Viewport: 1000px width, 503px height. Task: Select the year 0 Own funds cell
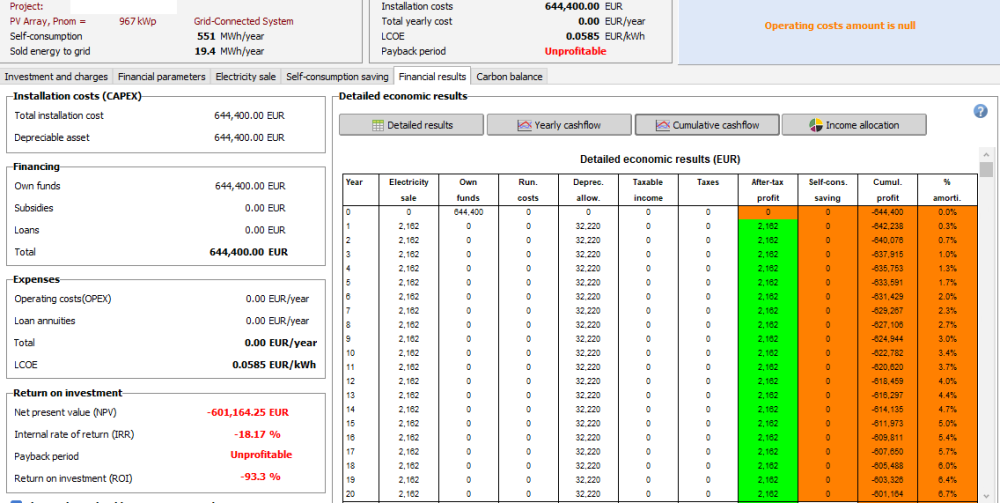[x=468, y=212]
